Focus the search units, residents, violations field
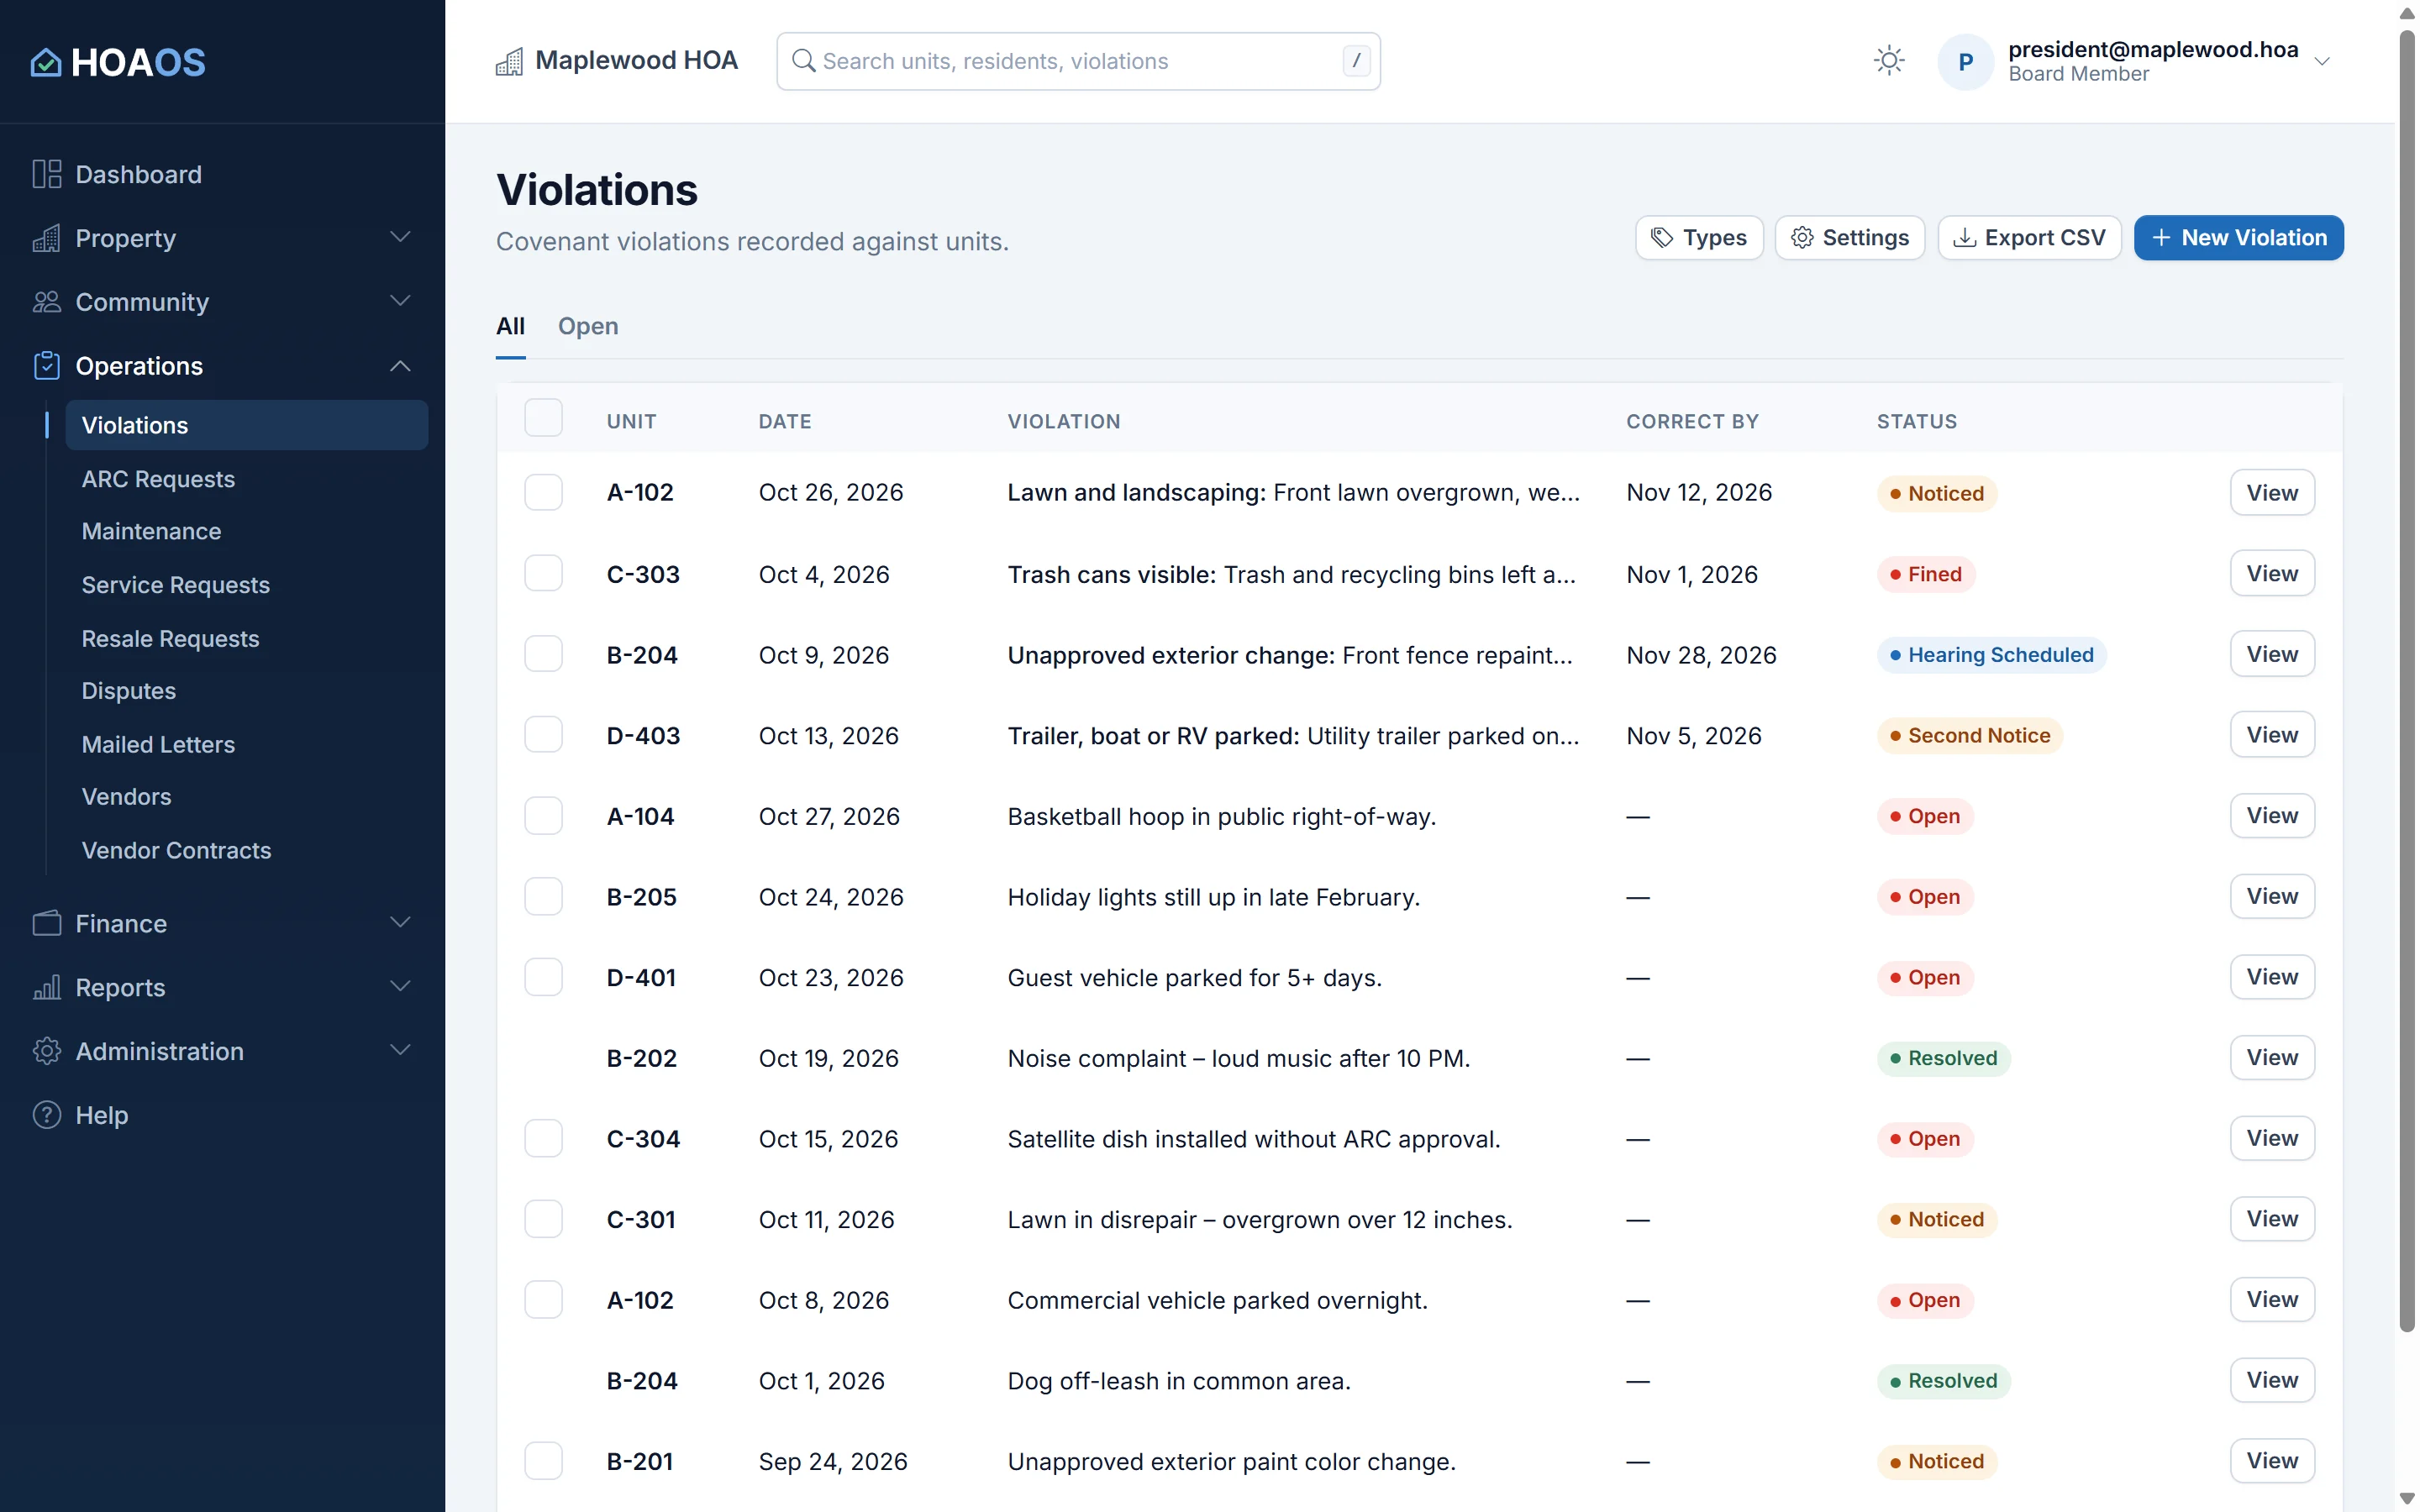 point(1078,61)
